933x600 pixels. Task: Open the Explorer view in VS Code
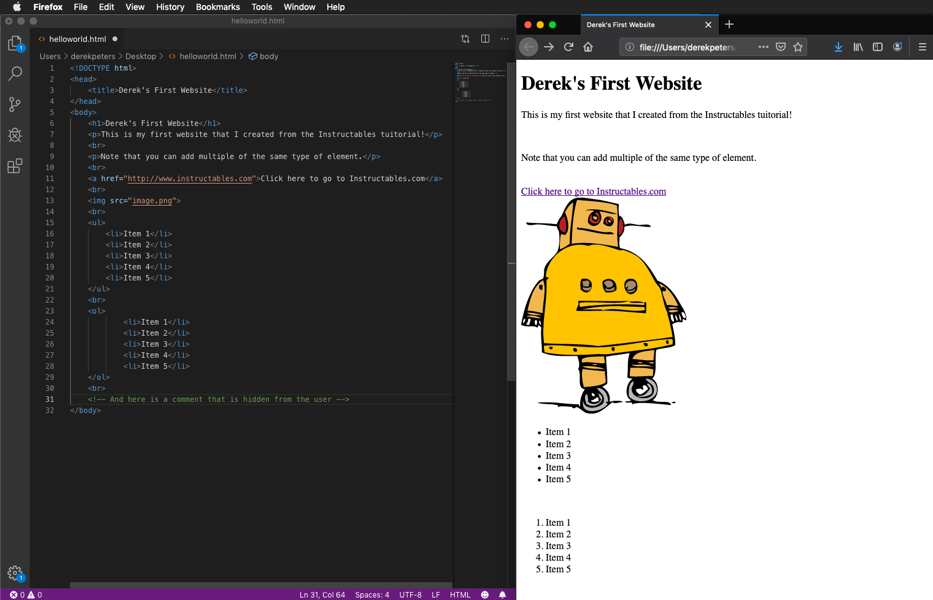[x=15, y=43]
